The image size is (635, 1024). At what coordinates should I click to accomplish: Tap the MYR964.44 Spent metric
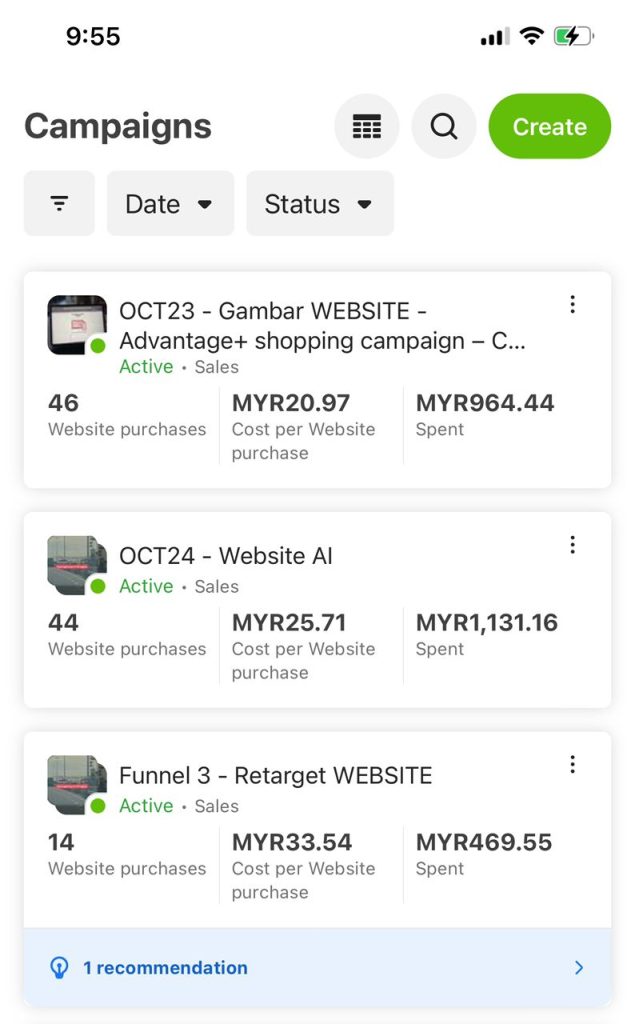[485, 415]
